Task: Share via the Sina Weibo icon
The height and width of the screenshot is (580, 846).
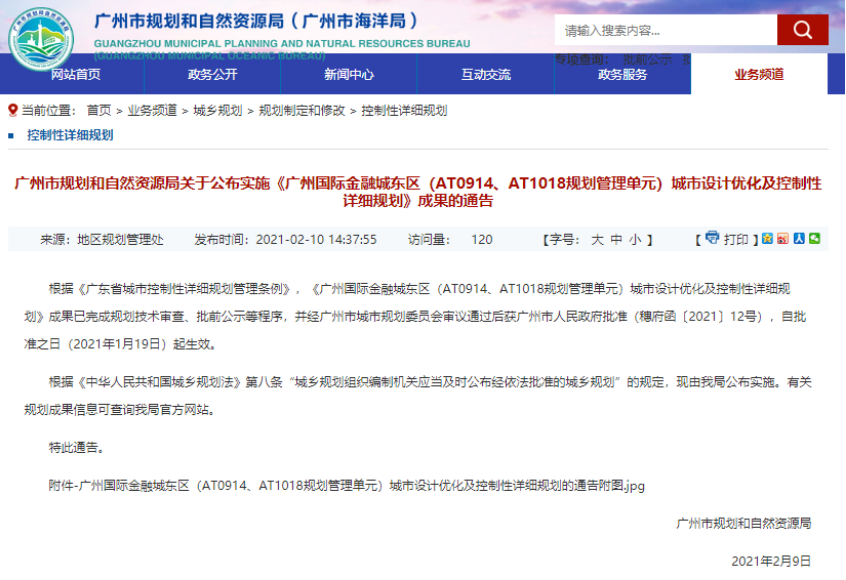Action: (x=783, y=238)
